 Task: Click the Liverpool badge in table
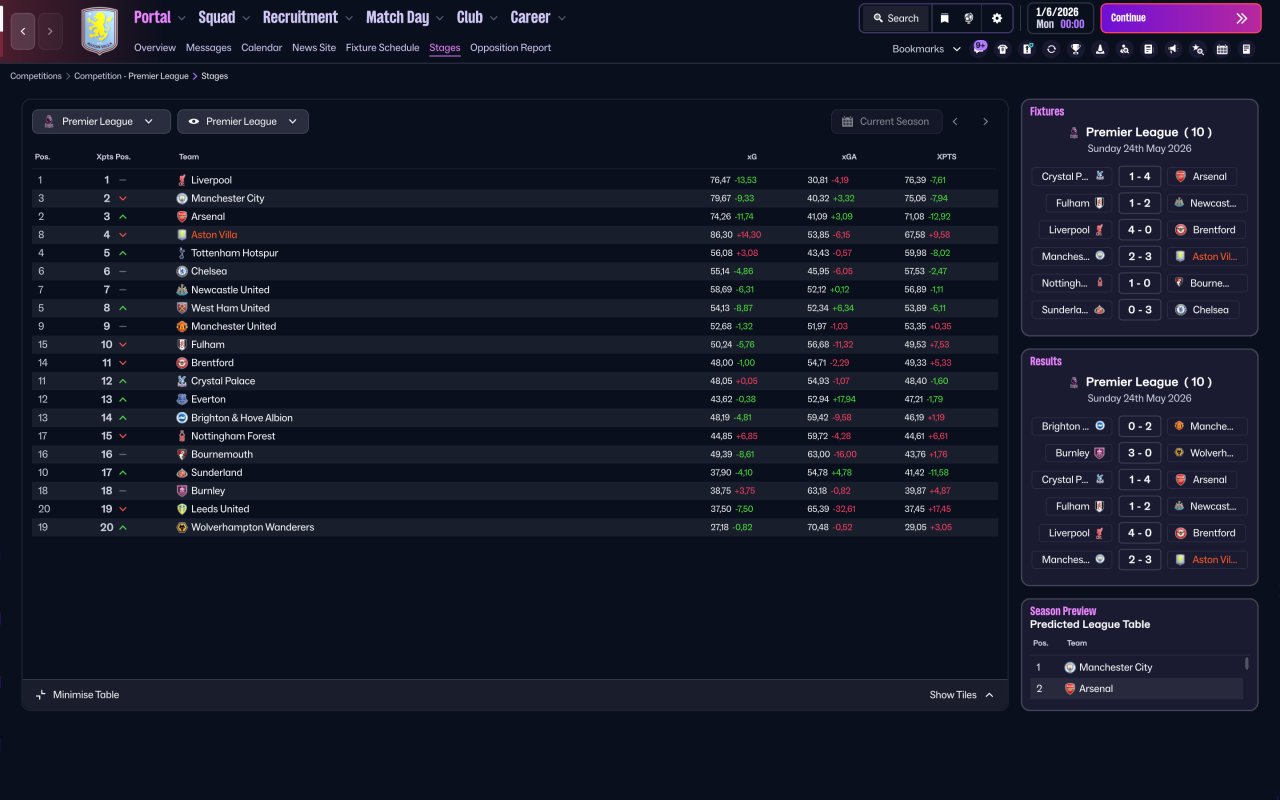[182, 180]
